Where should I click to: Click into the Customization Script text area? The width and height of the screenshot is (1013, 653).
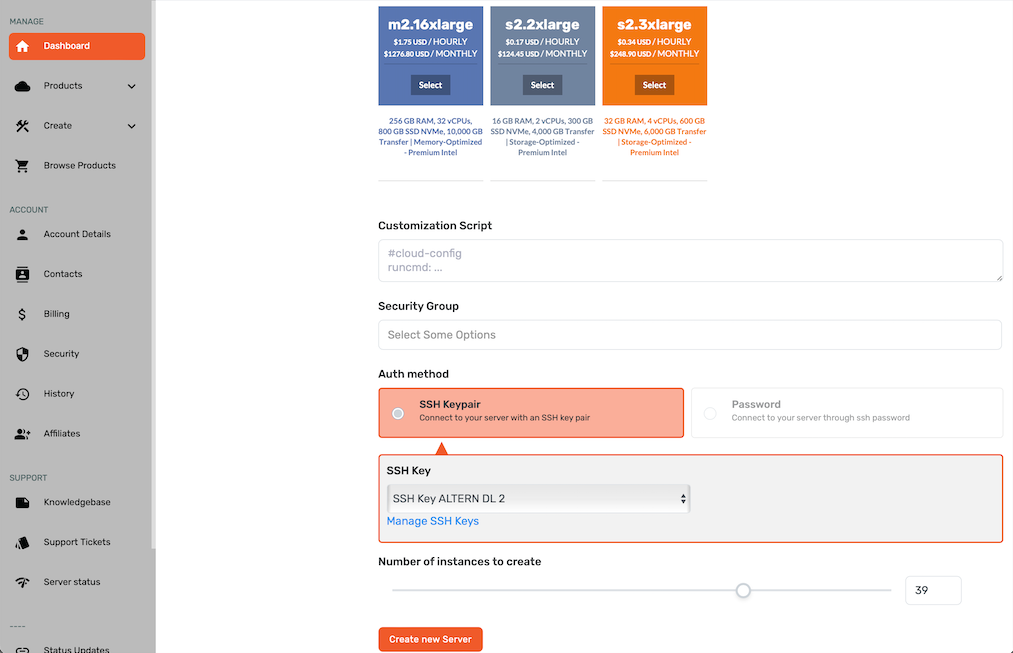pos(689,260)
